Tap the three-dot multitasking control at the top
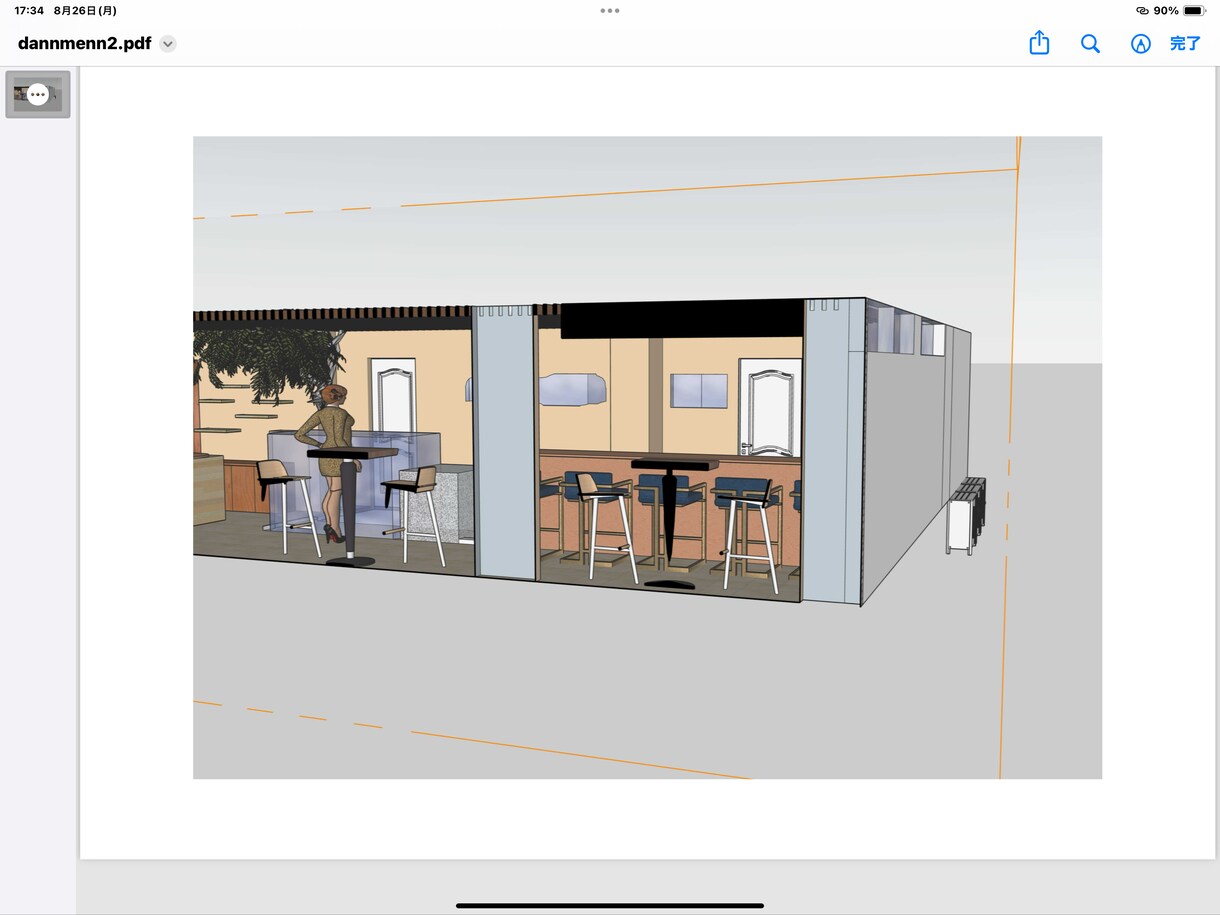The width and height of the screenshot is (1220, 915). point(610,10)
